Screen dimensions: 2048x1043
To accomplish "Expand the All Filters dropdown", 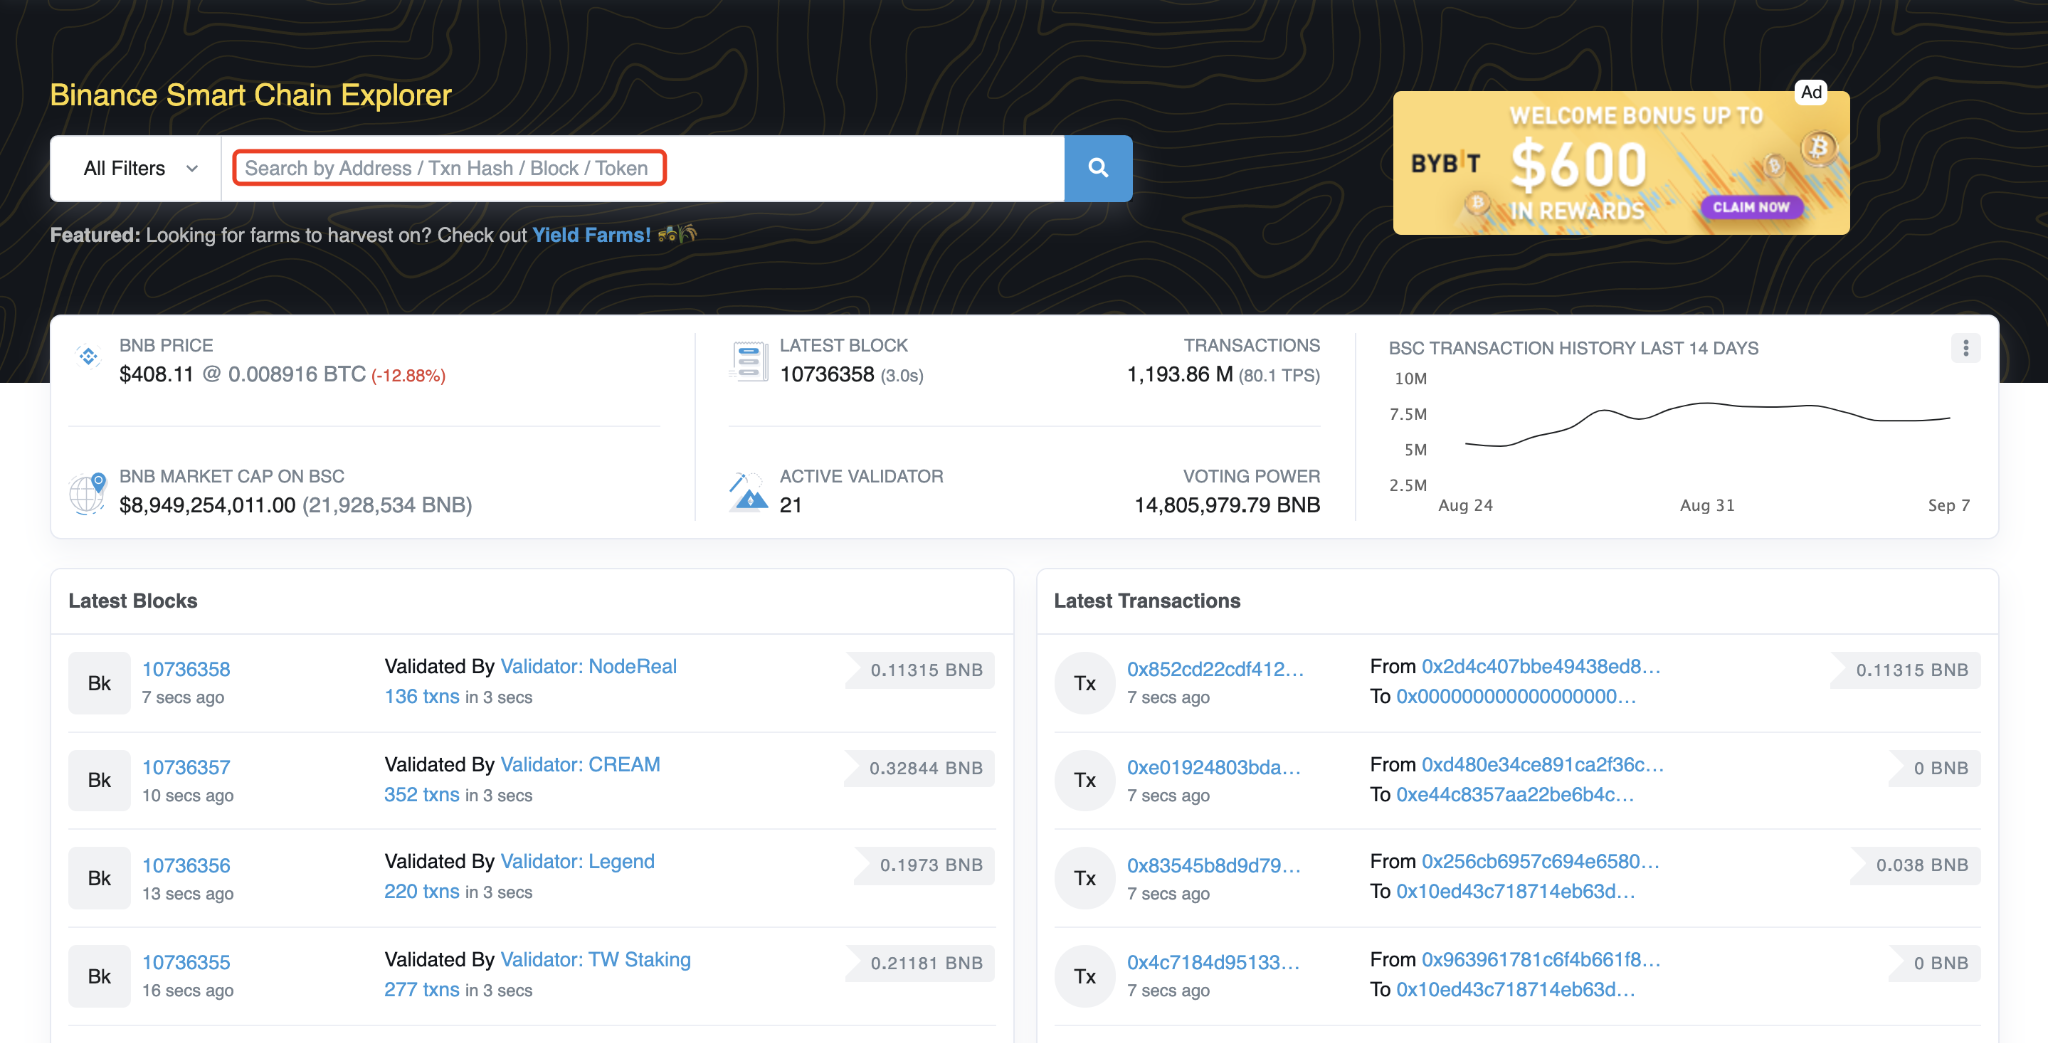I will pyautogui.click(x=136, y=168).
